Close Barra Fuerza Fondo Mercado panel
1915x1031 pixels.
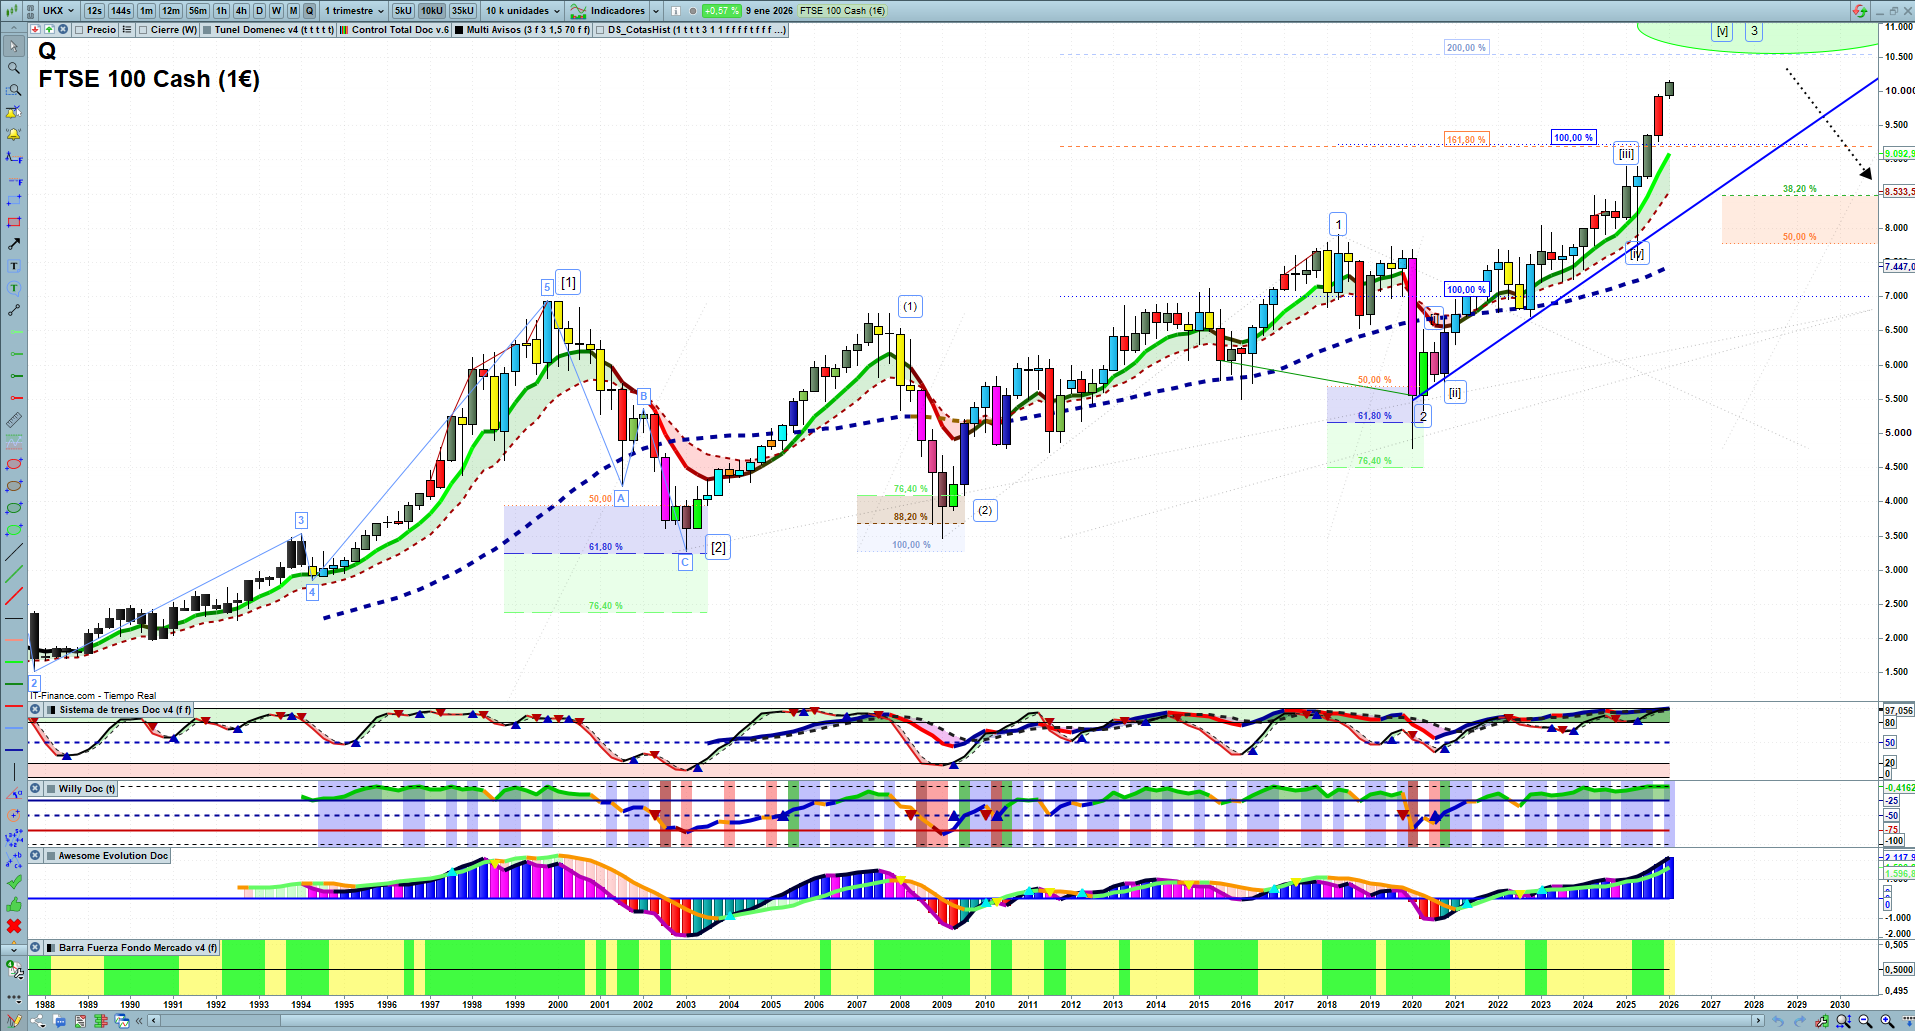(35, 948)
